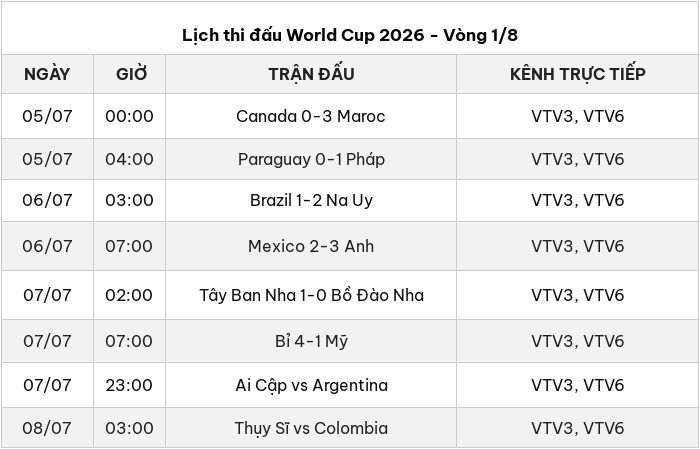Viewport: 700px width, 449px height.
Task: Click the Mexico 2-3 Anh match cell
Action: 311,246
